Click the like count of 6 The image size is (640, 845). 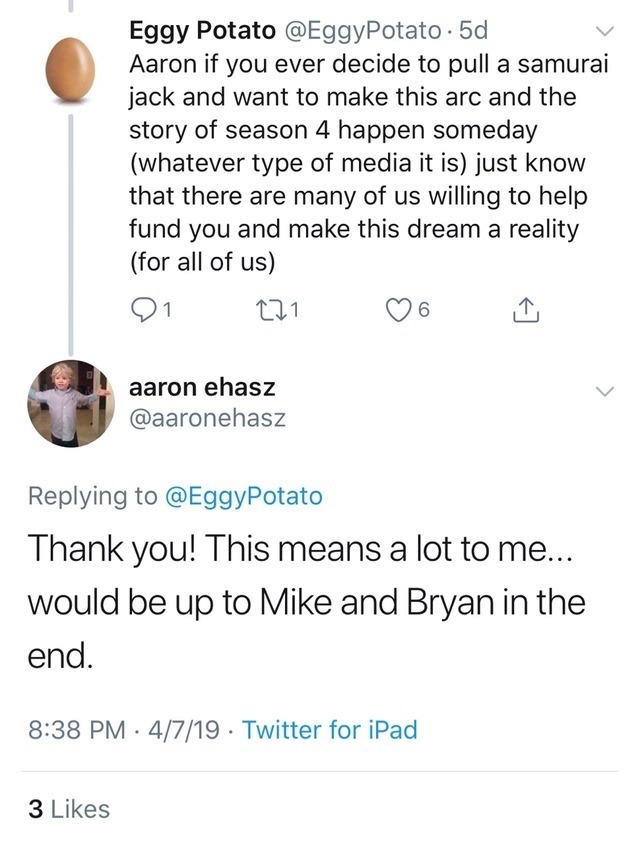(x=423, y=311)
